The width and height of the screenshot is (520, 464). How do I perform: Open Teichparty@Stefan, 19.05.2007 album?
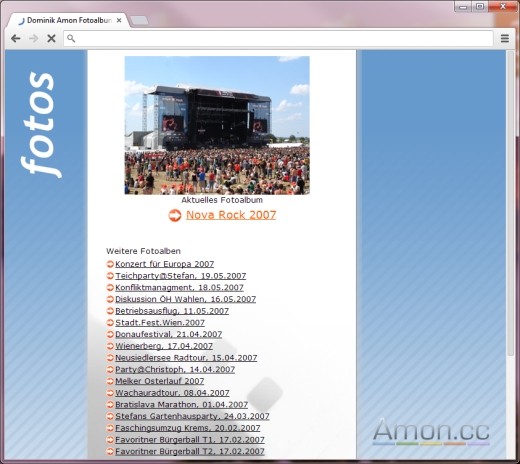(x=180, y=276)
